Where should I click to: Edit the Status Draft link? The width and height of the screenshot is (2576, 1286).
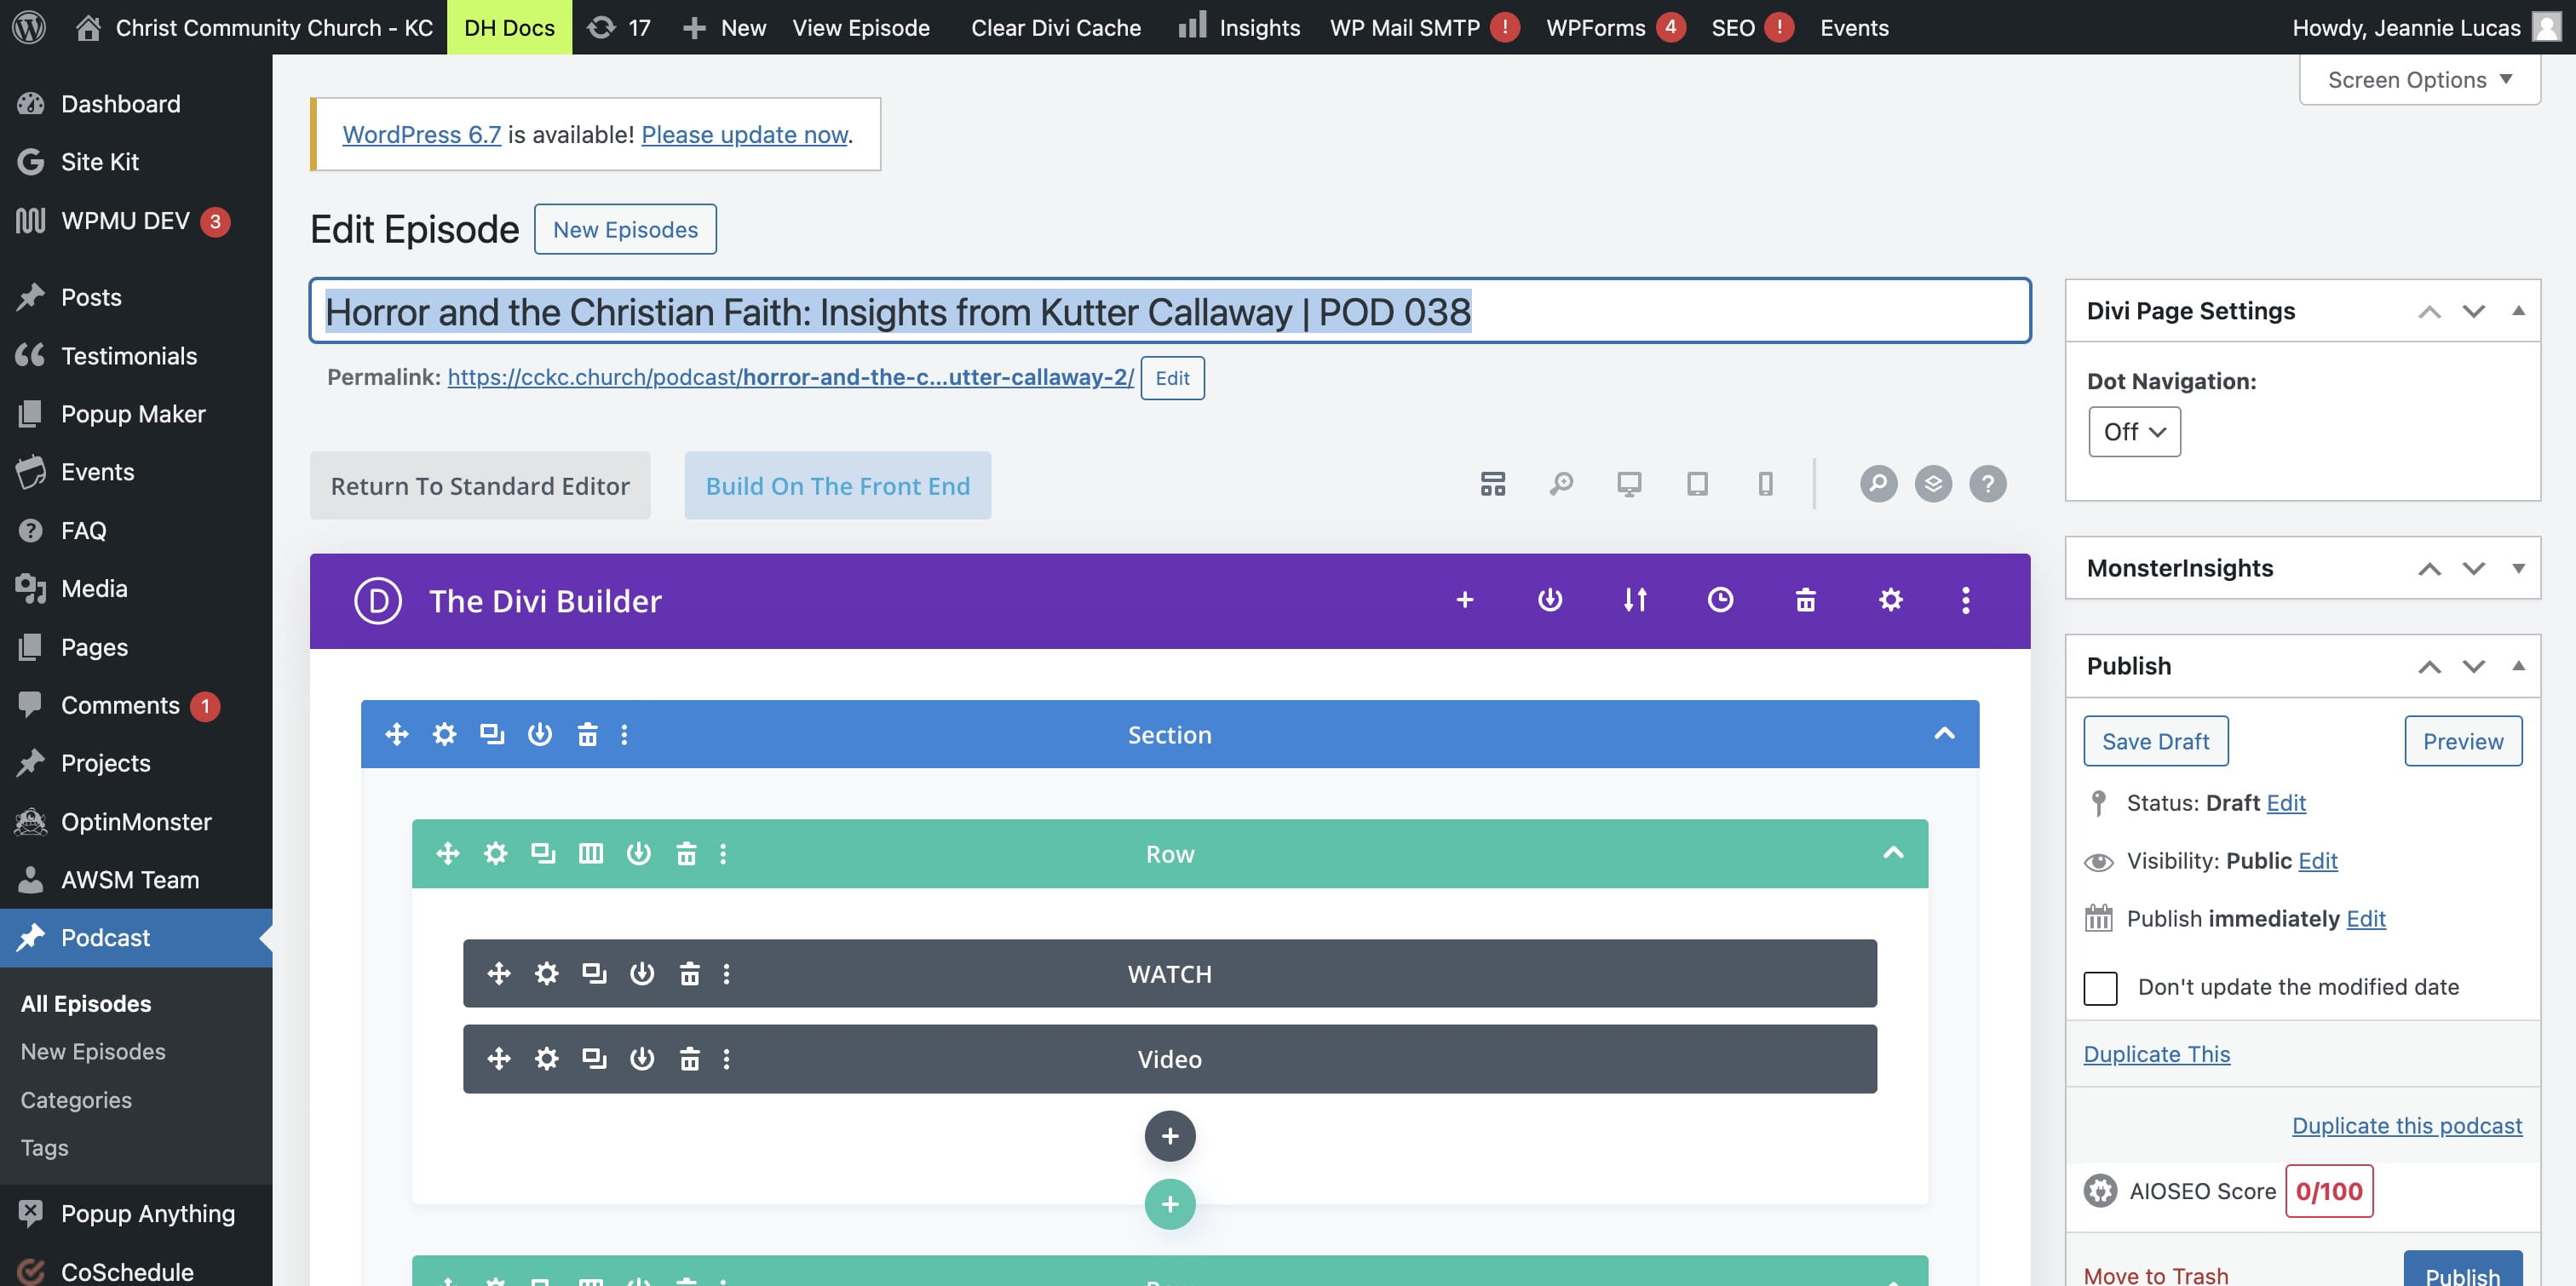tap(2286, 803)
